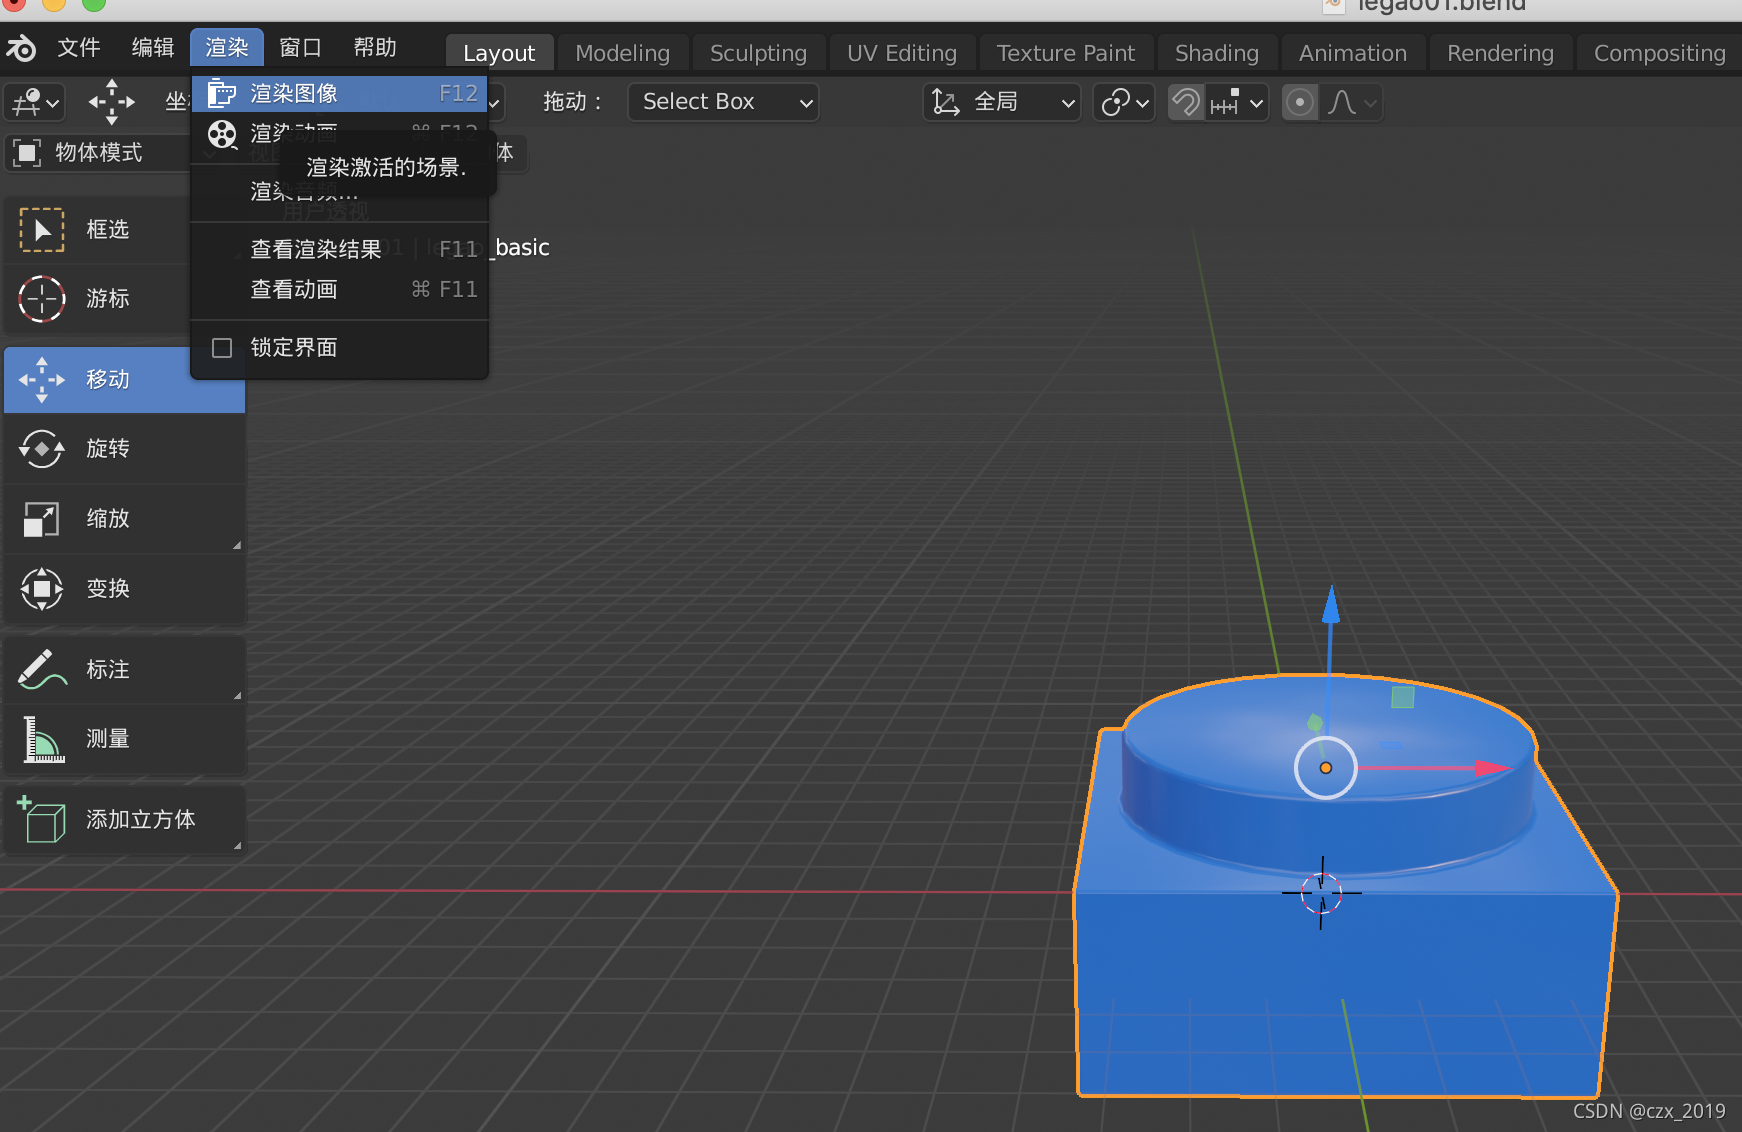This screenshot has height=1132, width=1742.
Task: Select the 框选 tool
Action: tap(125, 230)
